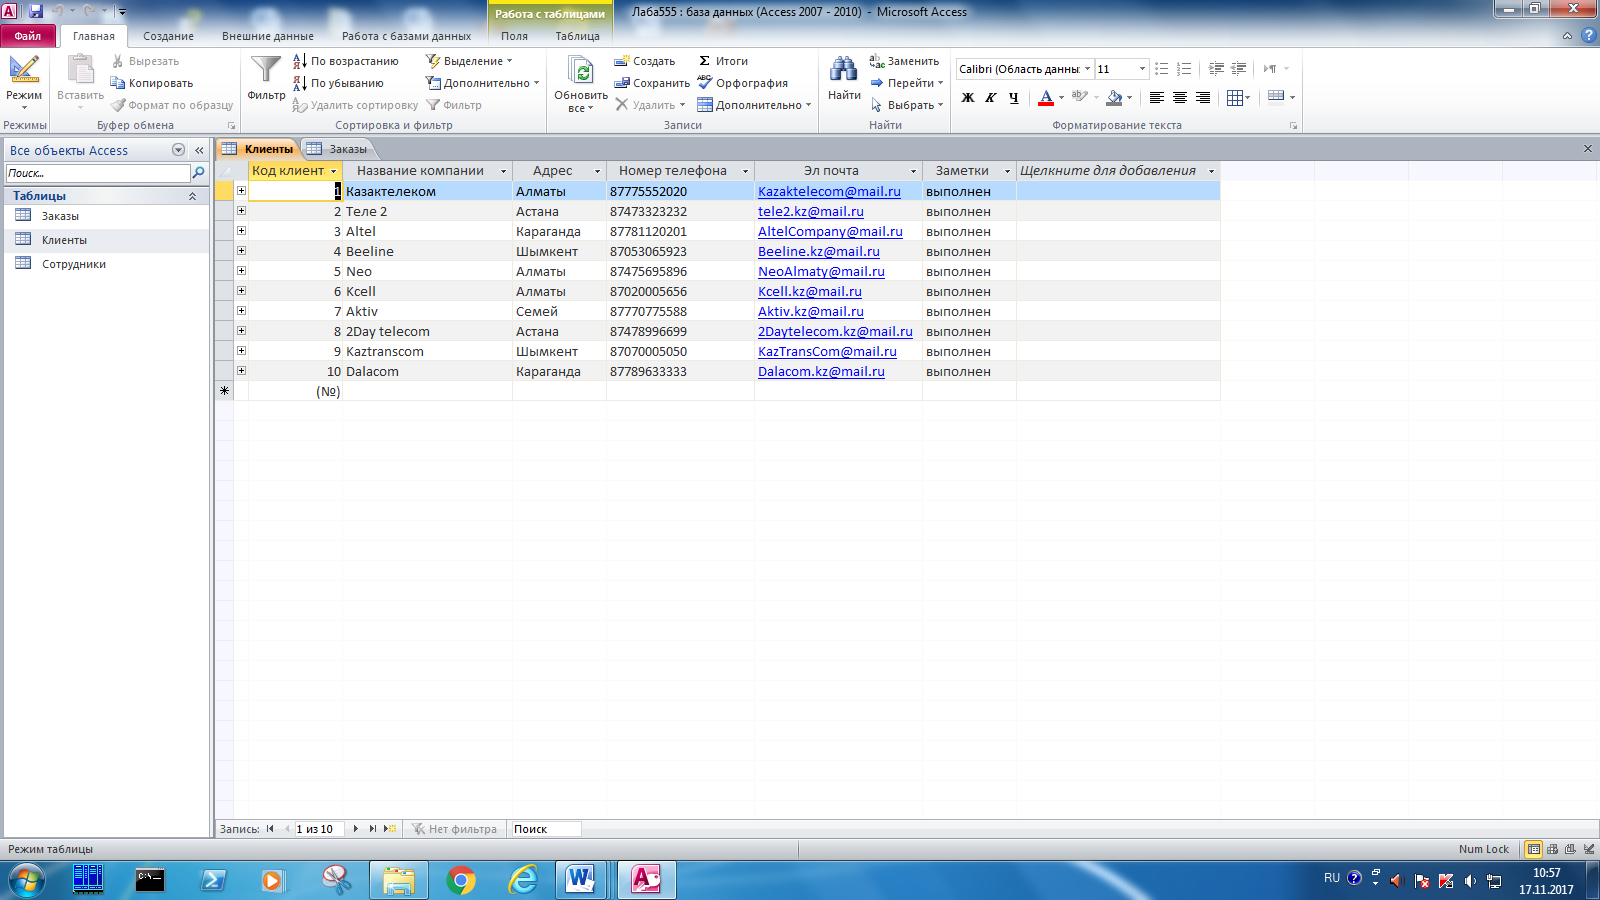Align text left
The width and height of the screenshot is (1600, 900).
click(x=1157, y=98)
